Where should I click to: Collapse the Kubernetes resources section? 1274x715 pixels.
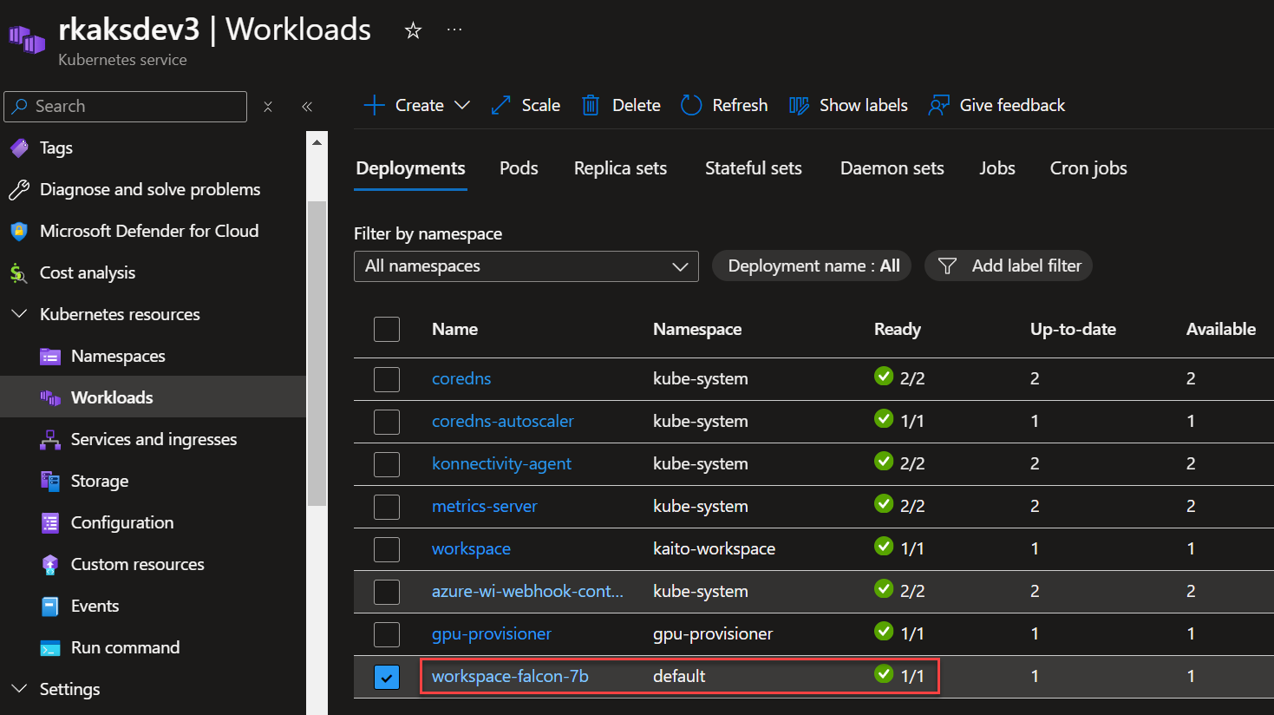(19, 314)
